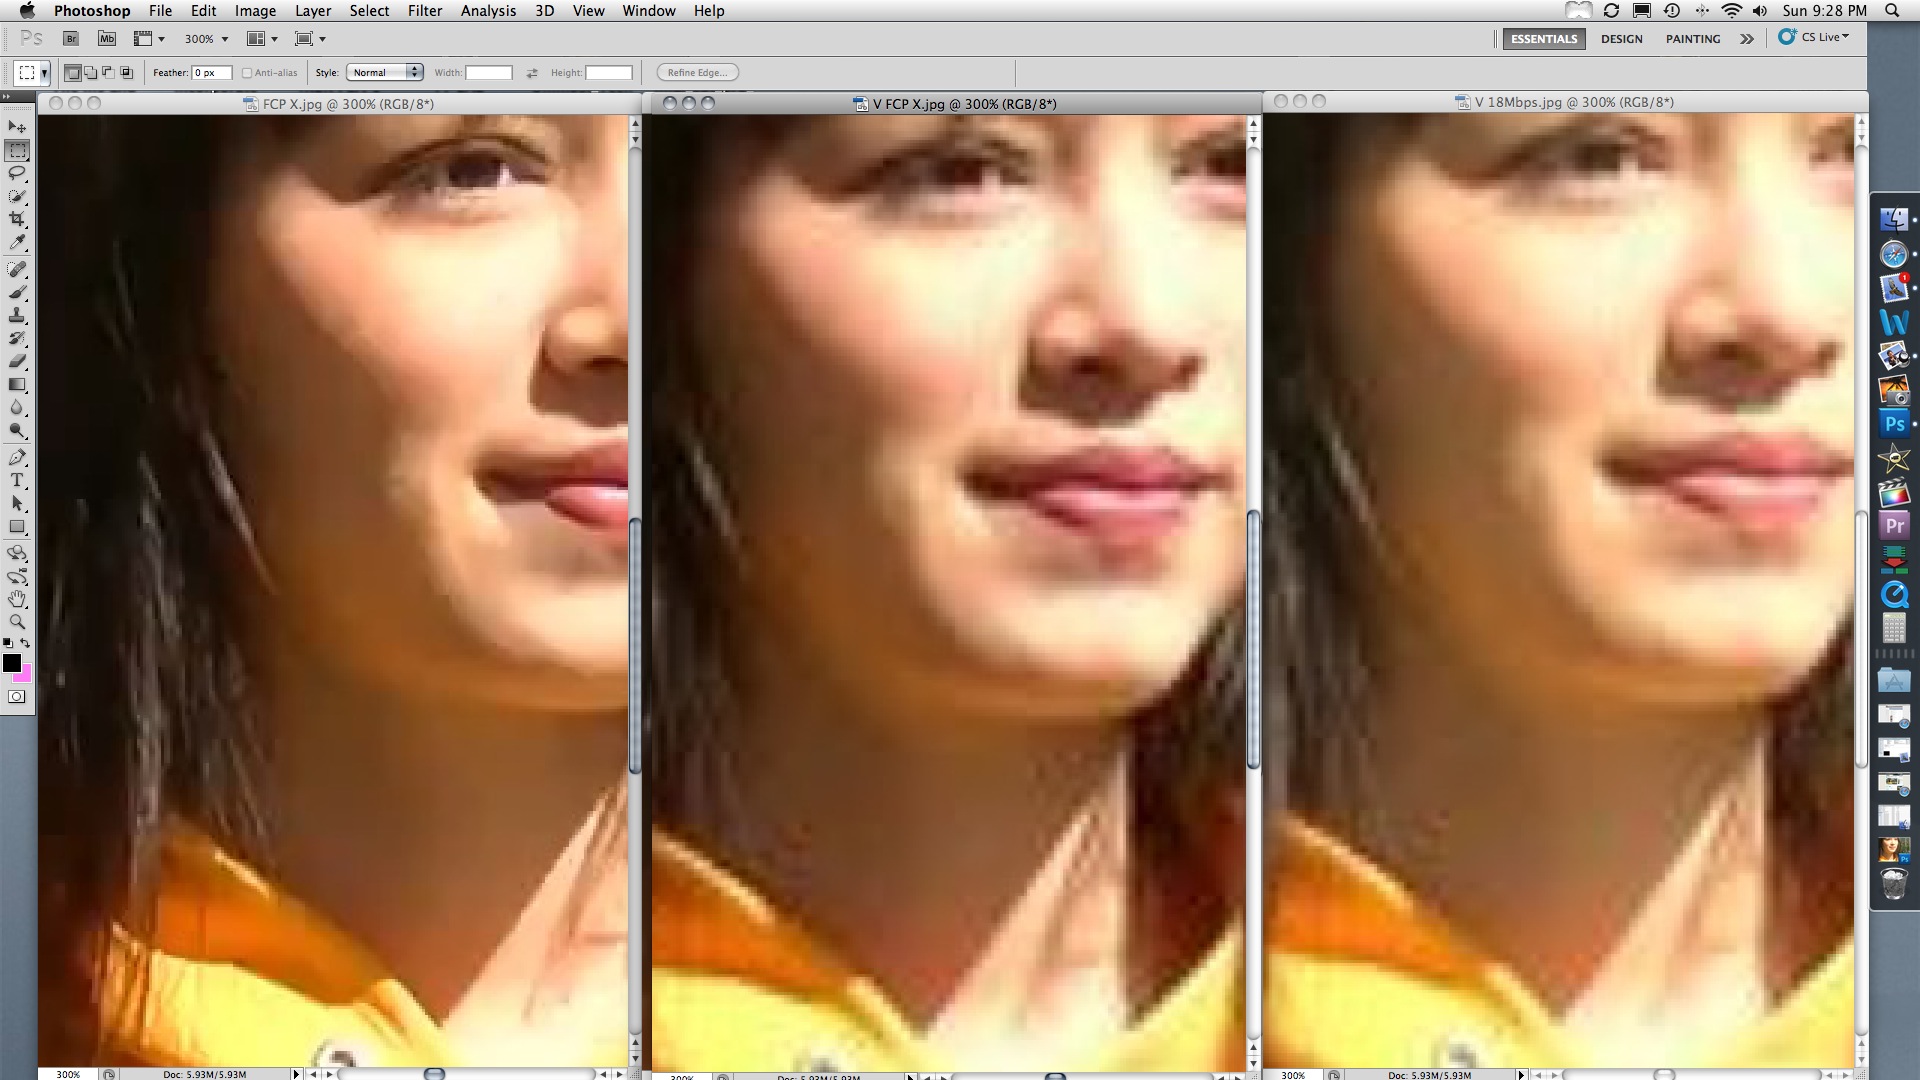Toggle Quick Mask mode
Viewport: 1920px width, 1080px height.
click(x=16, y=697)
